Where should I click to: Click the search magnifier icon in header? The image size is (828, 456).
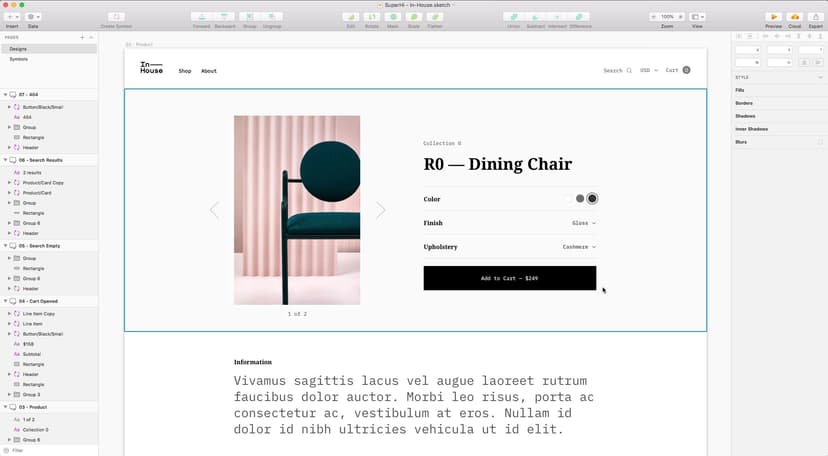click(x=629, y=70)
